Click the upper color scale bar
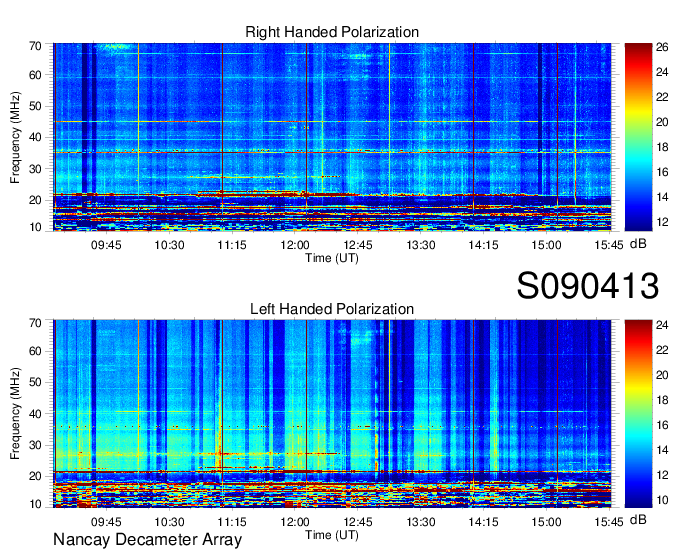The height and width of the screenshot is (552, 680). click(638, 137)
